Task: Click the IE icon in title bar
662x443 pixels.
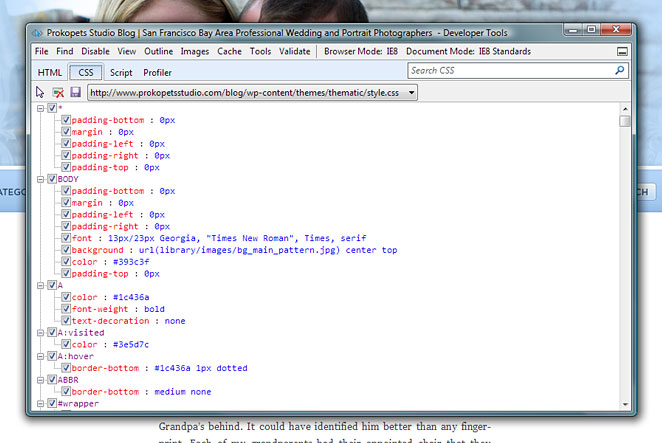Action: [38, 31]
